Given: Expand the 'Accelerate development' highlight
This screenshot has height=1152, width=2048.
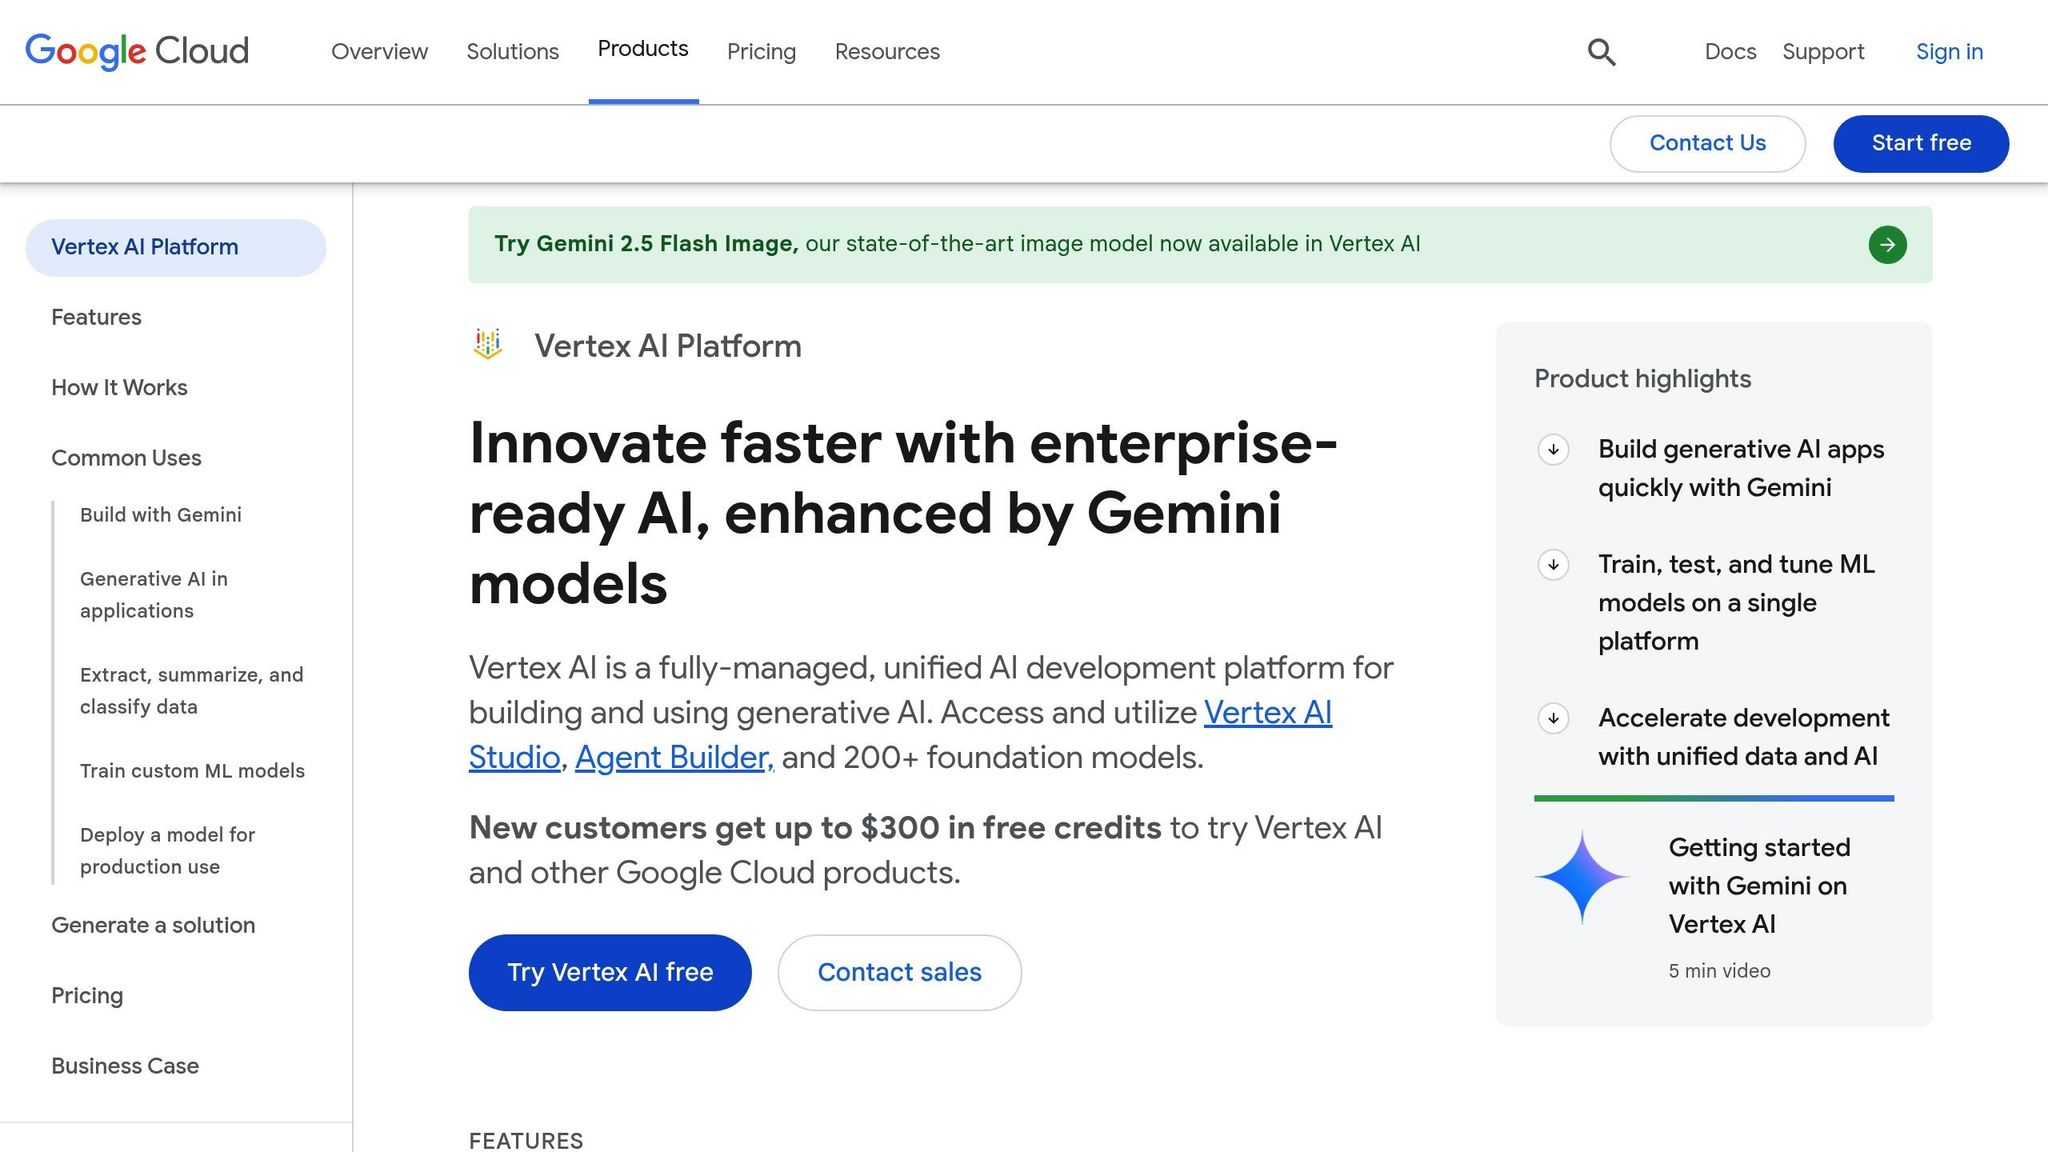Looking at the screenshot, I should click(1552, 718).
